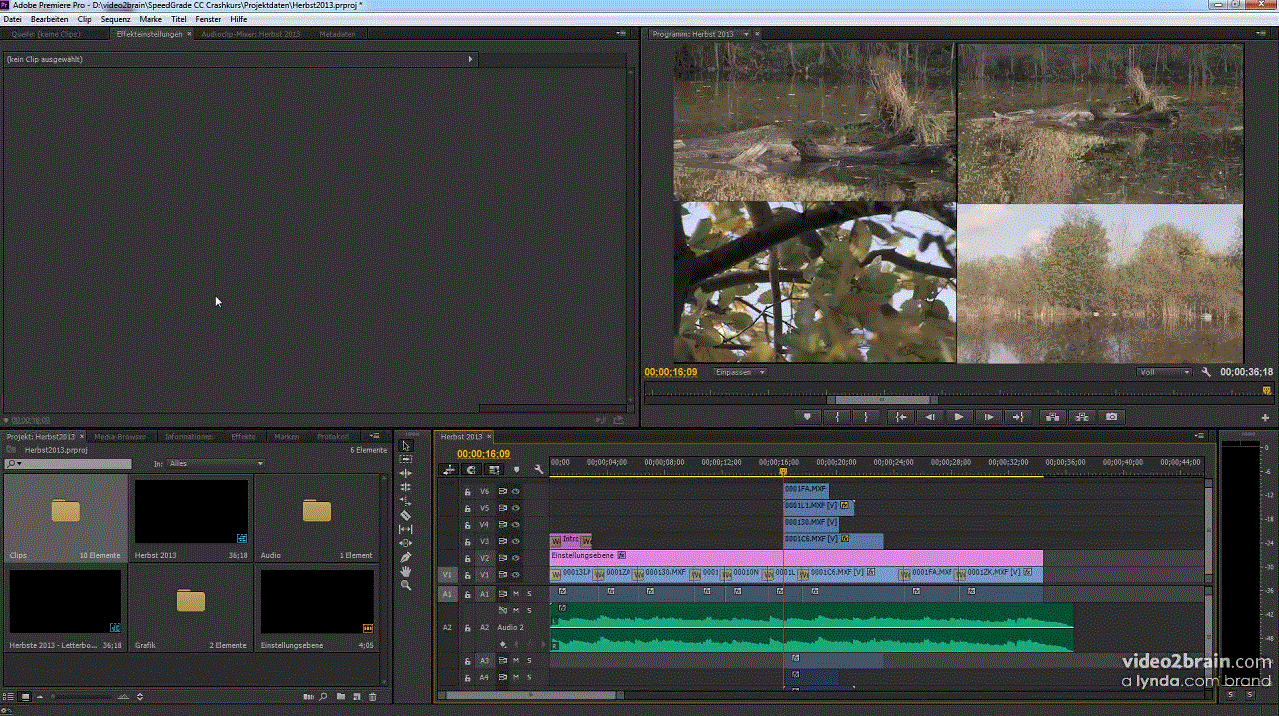Play the Program monitor sequence
The width and height of the screenshot is (1279, 716).
click(x=959, y=417)
